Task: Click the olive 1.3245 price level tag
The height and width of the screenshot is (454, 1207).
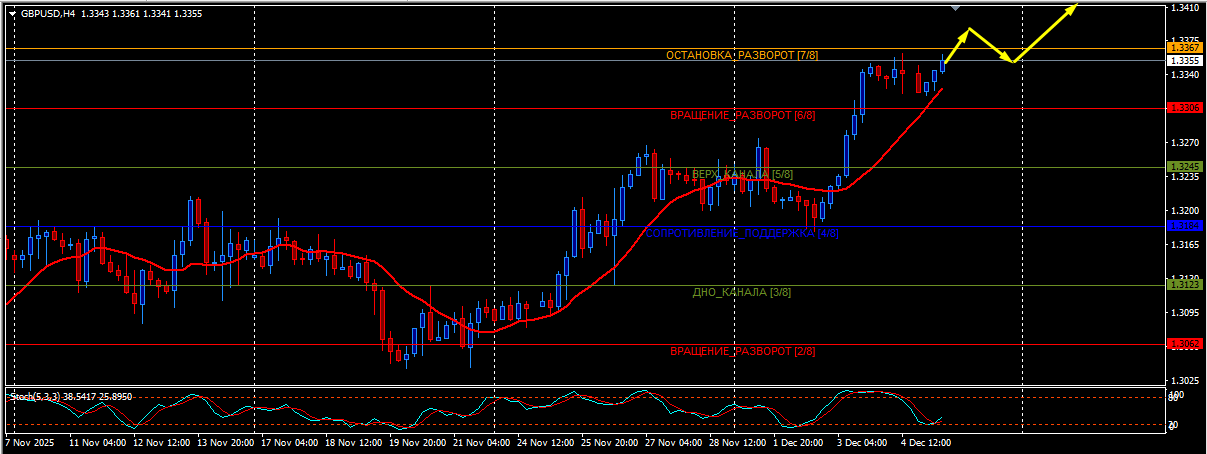Action: click(x=1185, y=166)
